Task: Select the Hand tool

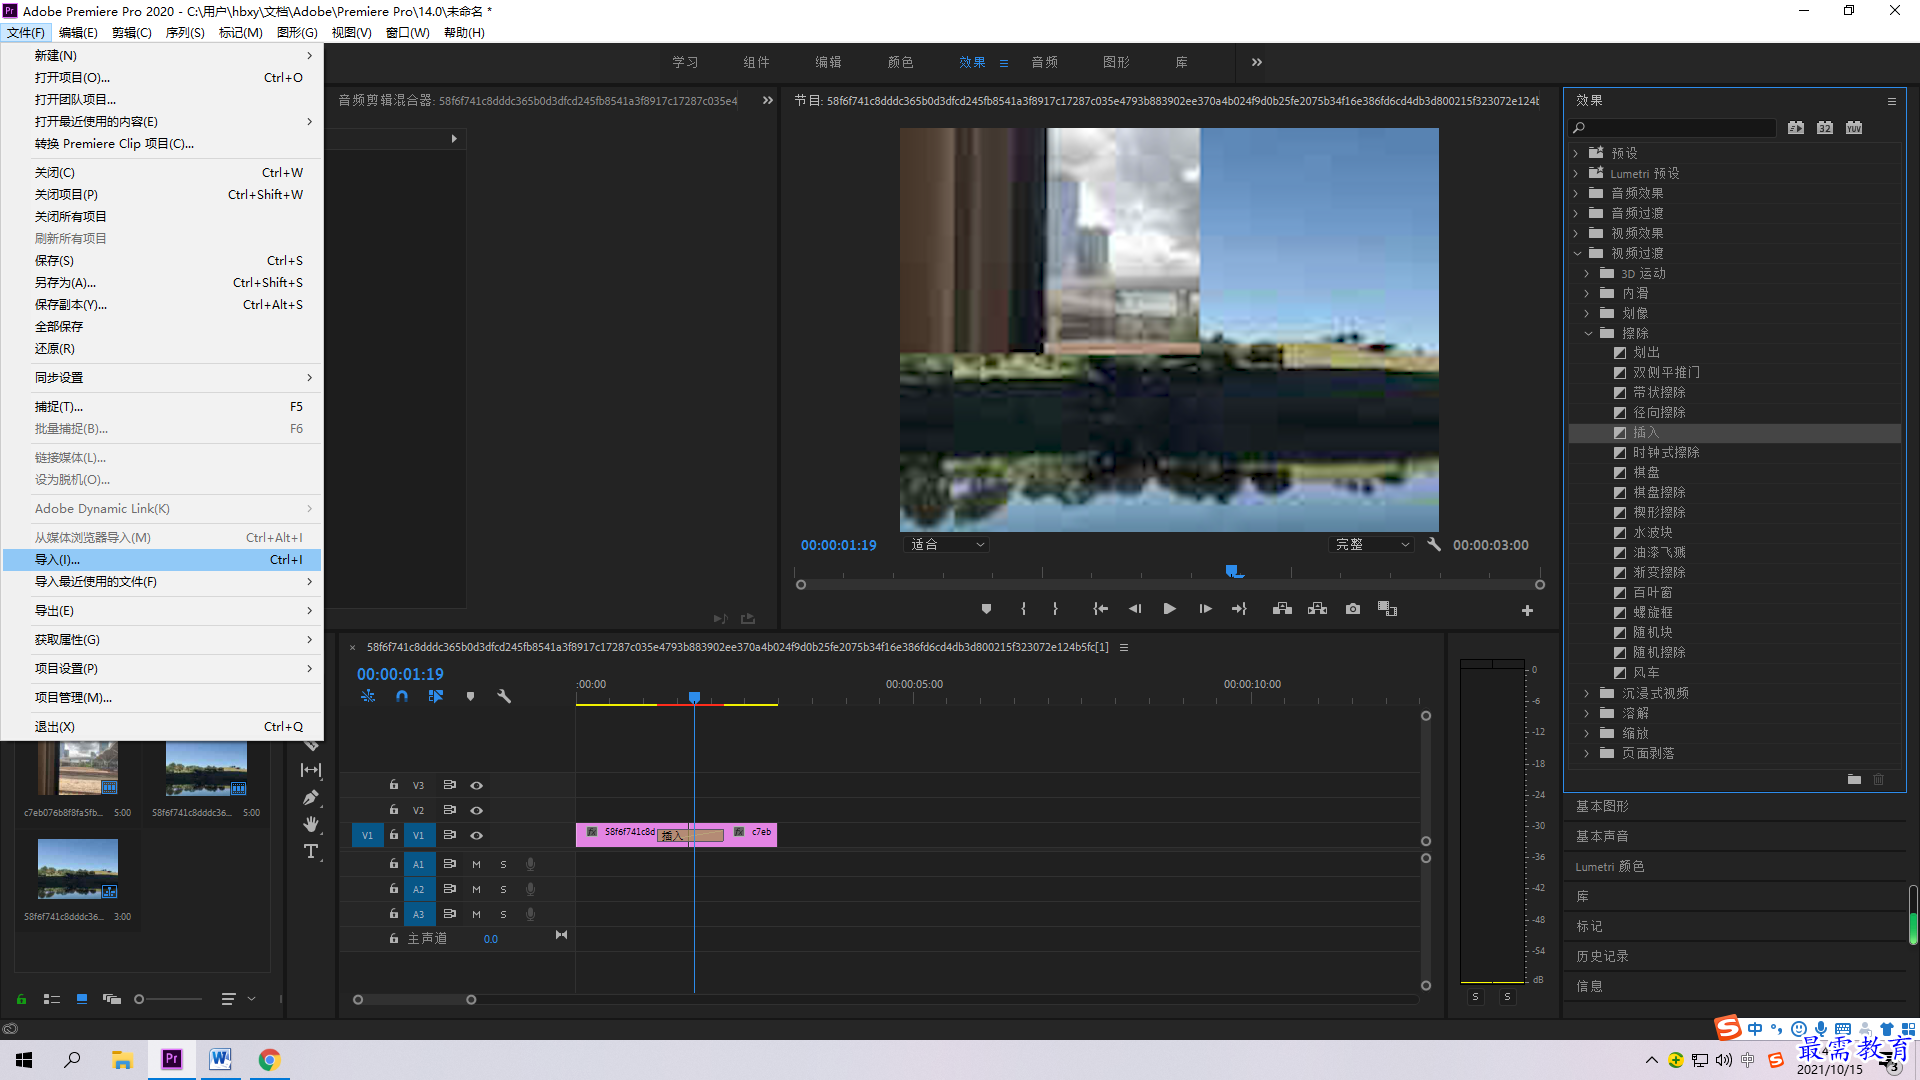Action: click(311, 824)
